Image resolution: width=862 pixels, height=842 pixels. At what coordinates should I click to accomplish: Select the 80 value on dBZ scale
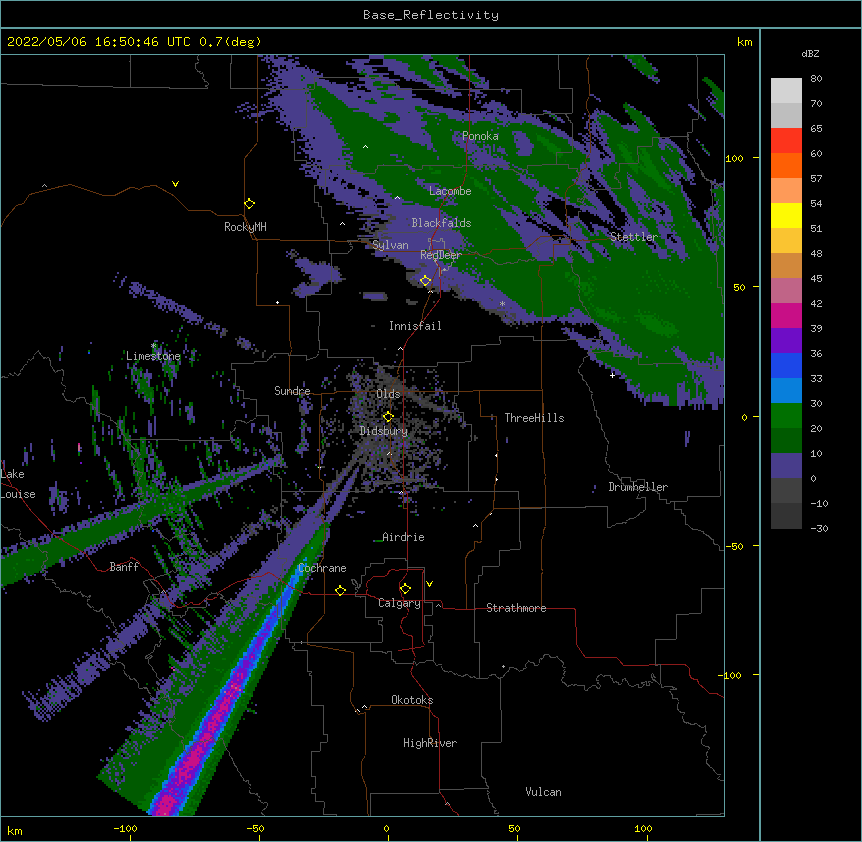point(816,78)
